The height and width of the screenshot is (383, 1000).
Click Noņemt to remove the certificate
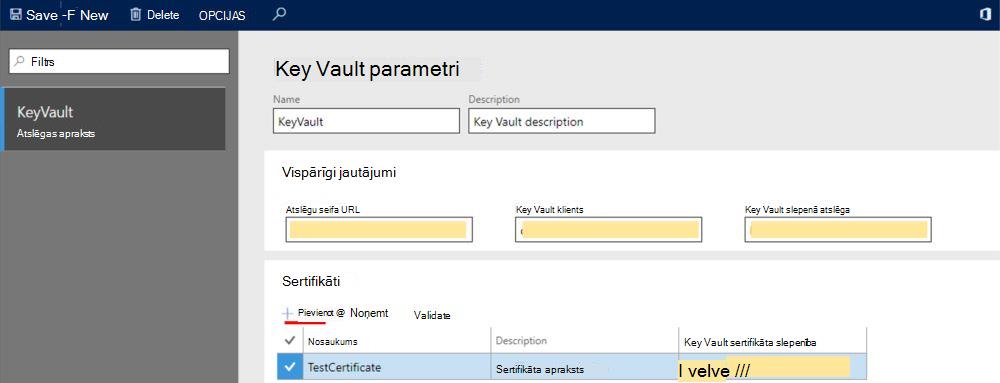tap(369, 313)
